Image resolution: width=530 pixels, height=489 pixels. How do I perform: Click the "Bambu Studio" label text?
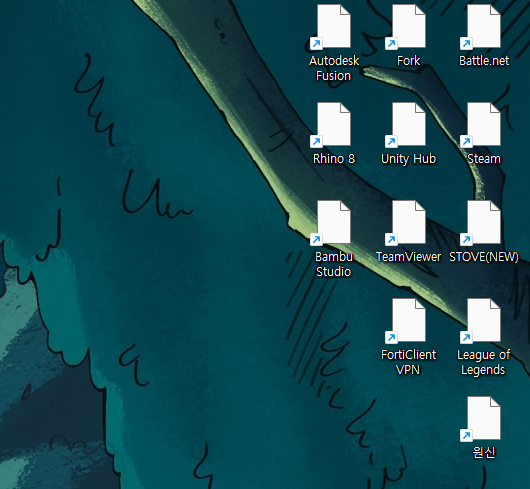pyautogui.click(x=334, y=264)
